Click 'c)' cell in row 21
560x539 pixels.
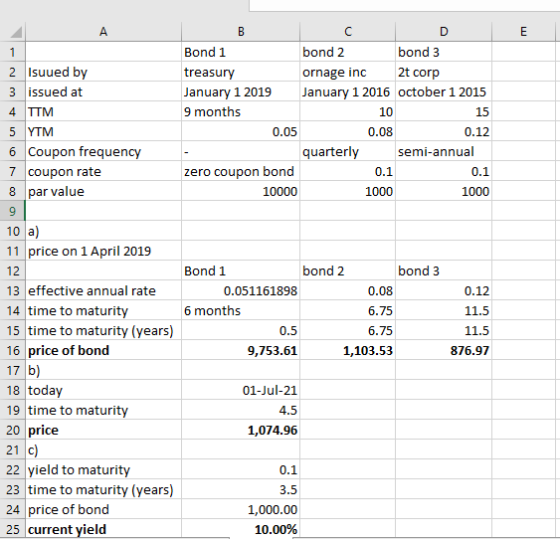(x=104, y=450)
